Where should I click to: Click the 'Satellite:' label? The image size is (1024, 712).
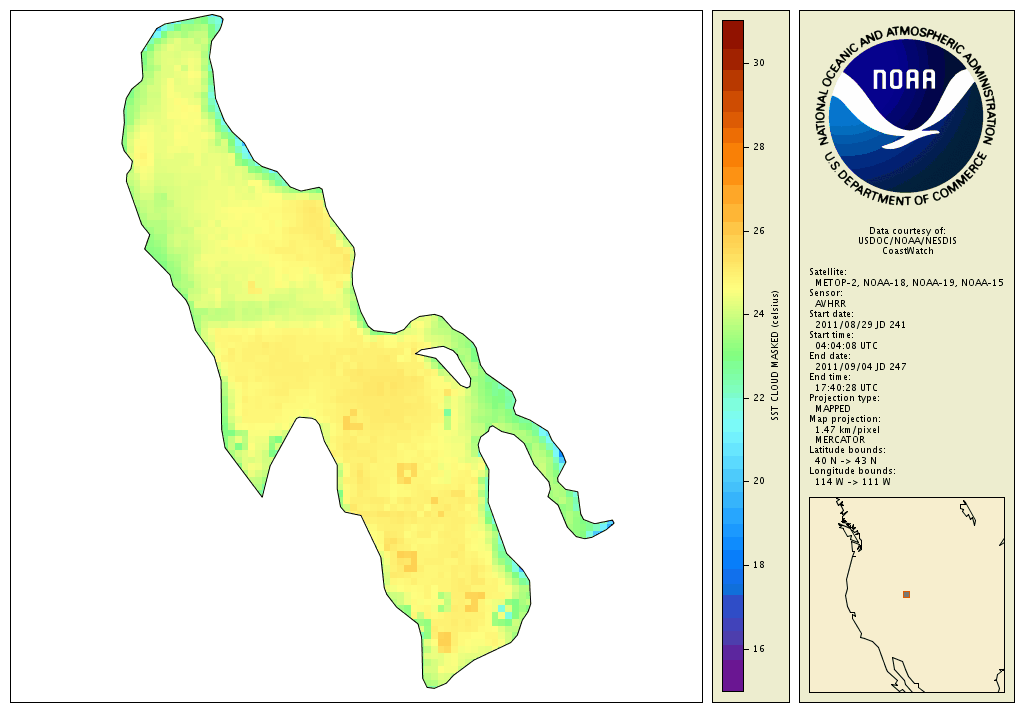coord(827,272)
